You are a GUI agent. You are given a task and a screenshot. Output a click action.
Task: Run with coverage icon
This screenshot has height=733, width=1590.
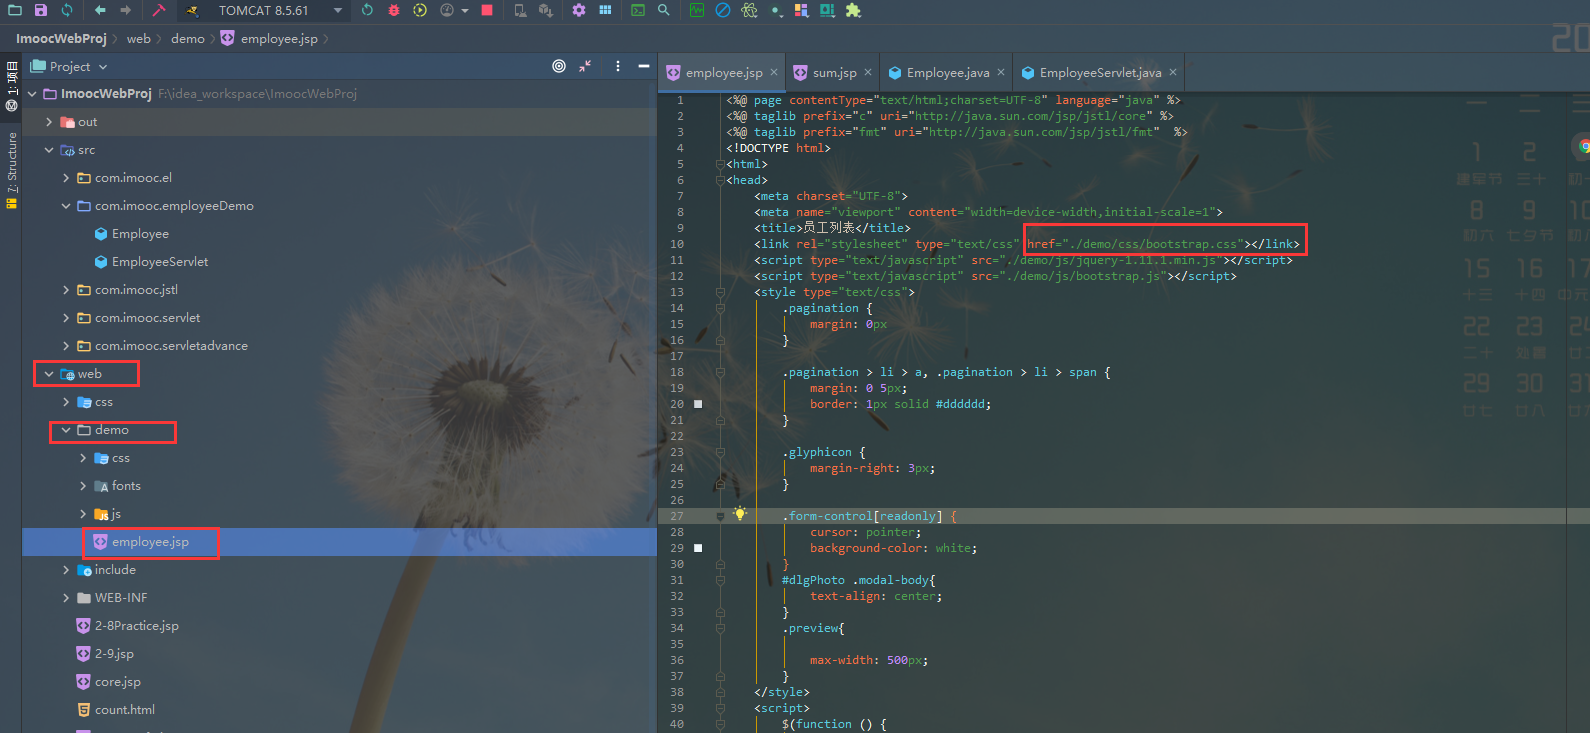[x=420, y=10]
